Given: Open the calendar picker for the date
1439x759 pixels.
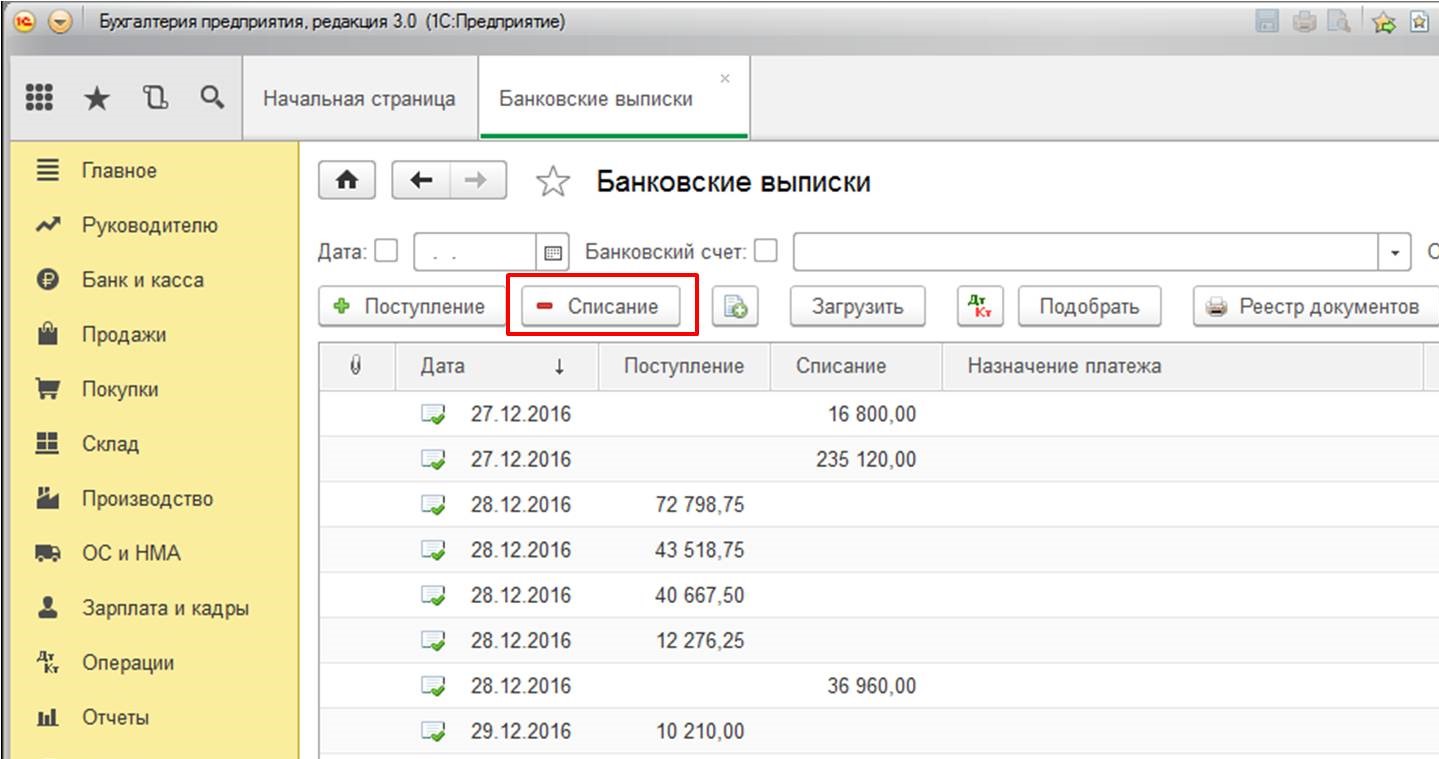Looking at the screenshot, I should coord(551,253).
